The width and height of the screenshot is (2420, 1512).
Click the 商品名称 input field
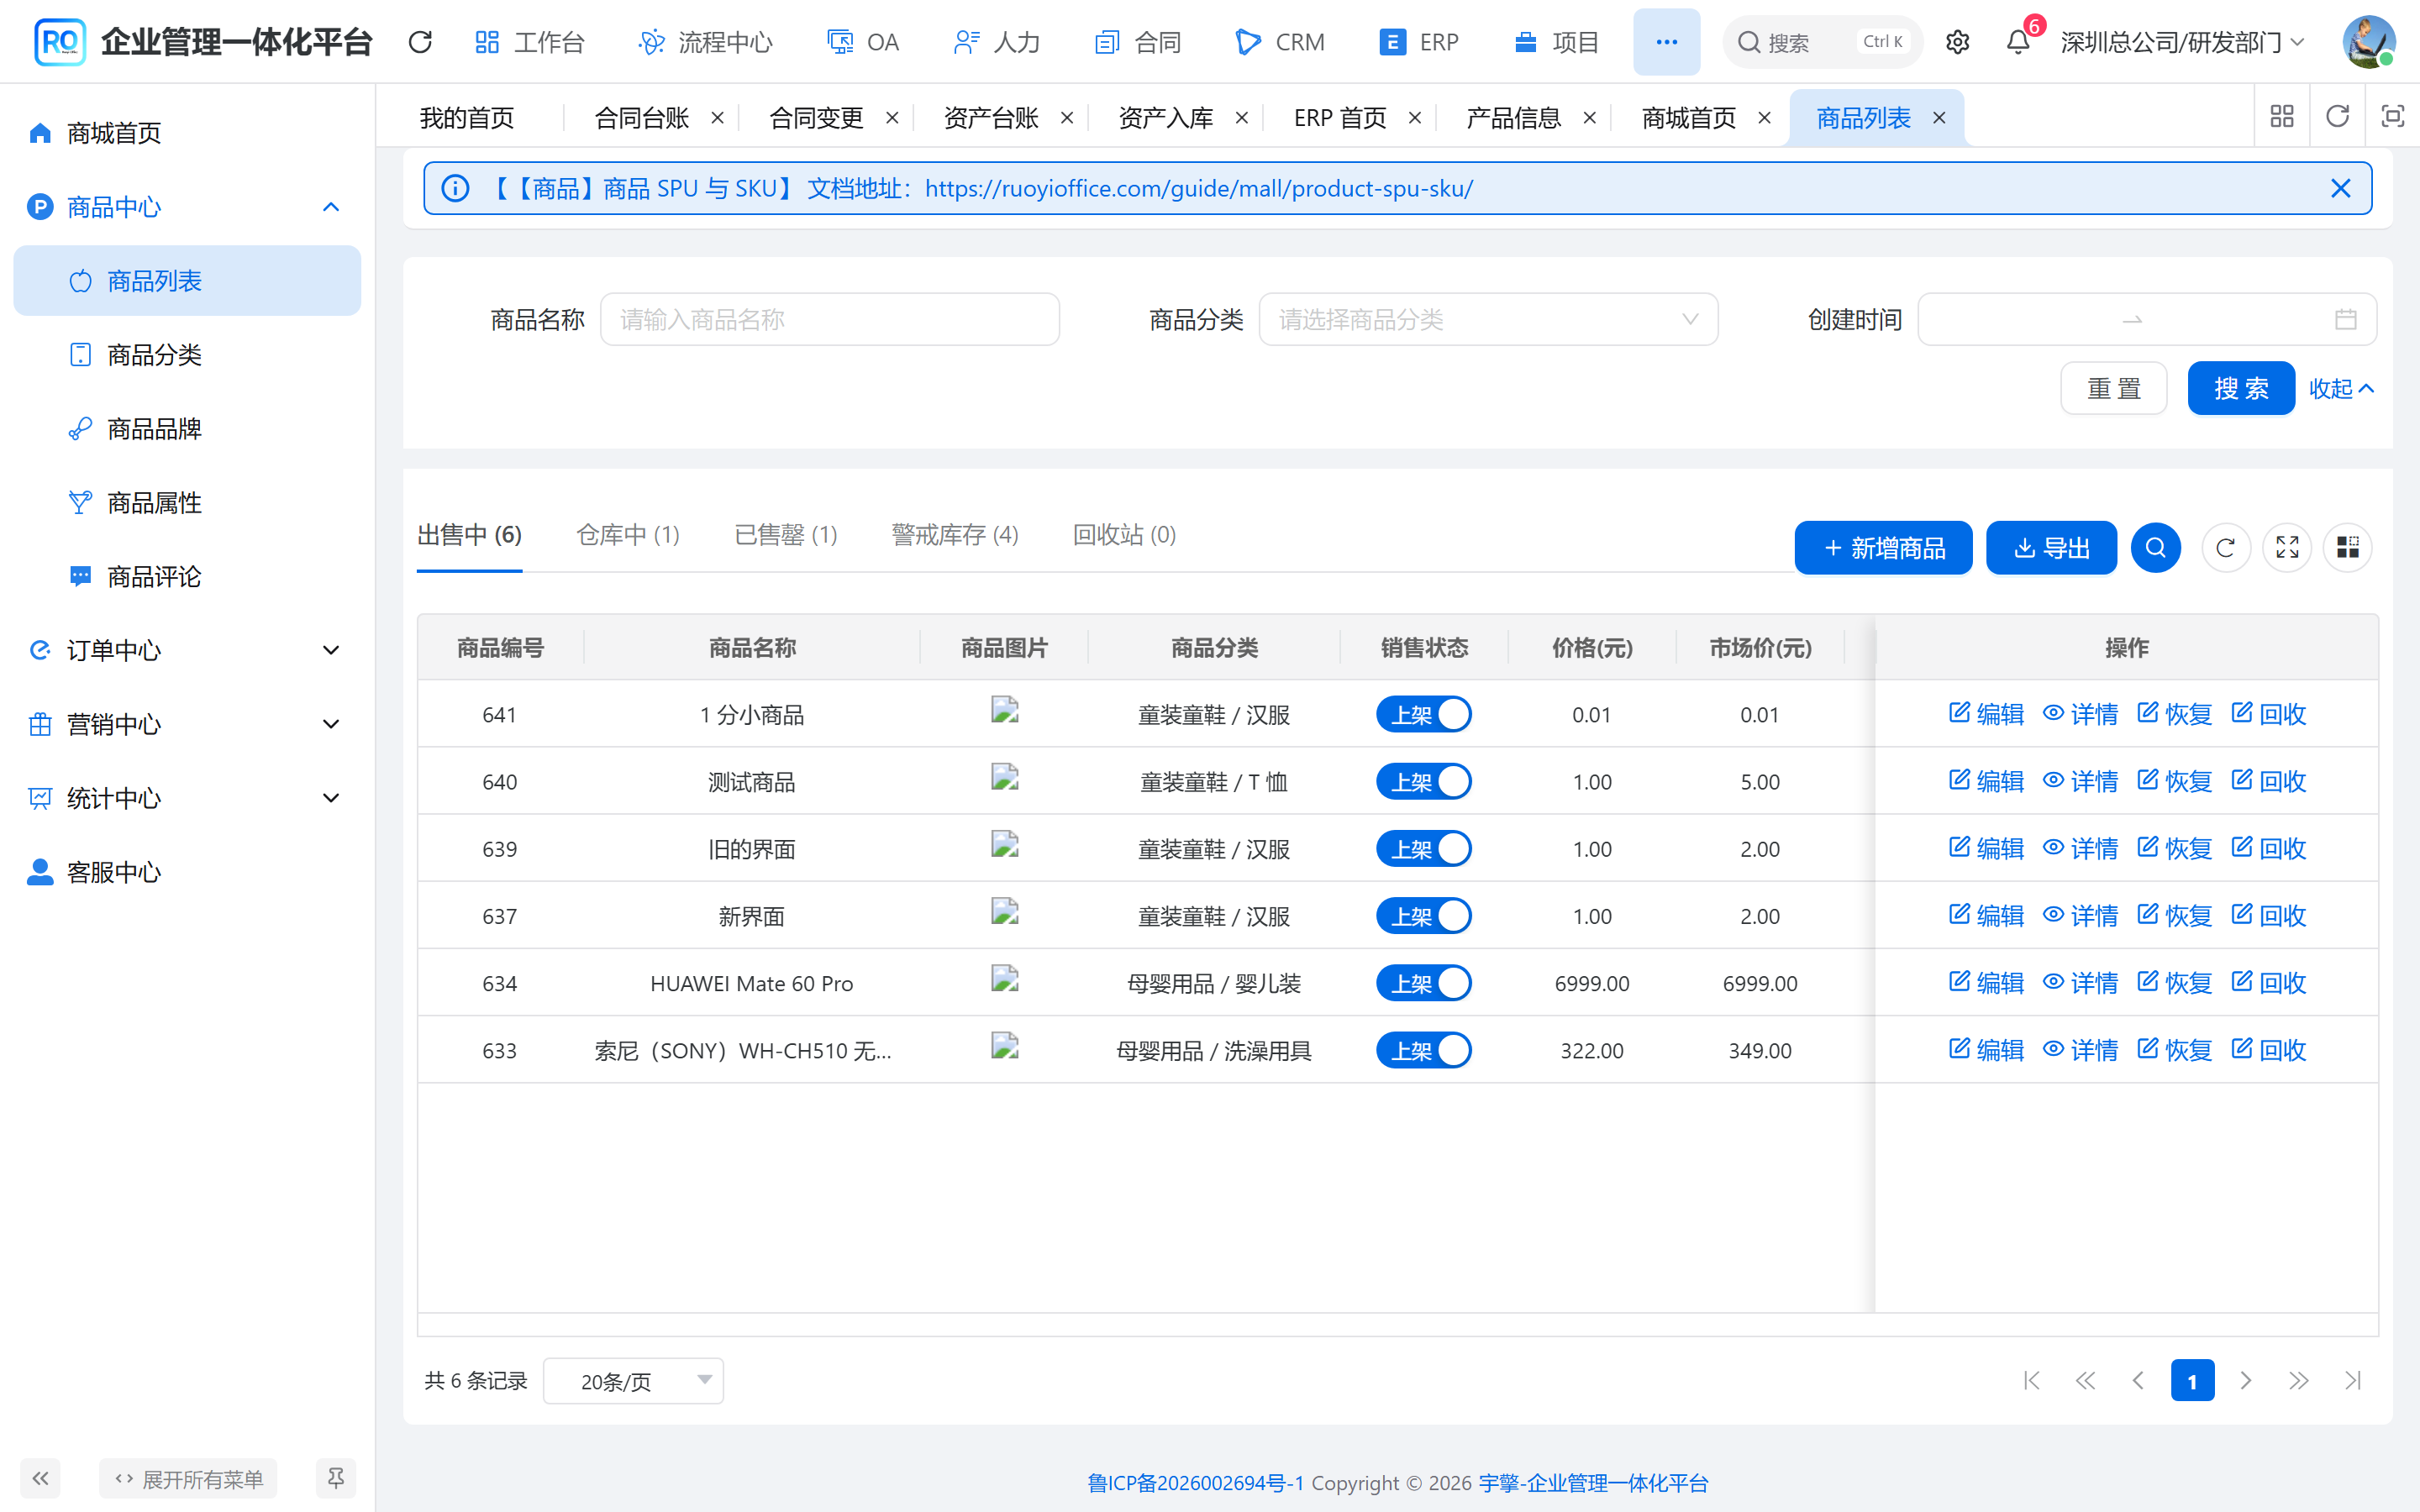tap(829, 319)
